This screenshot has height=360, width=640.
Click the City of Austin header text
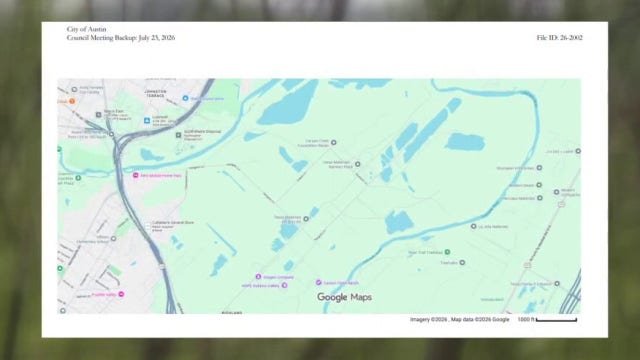[x=87, y=29]
